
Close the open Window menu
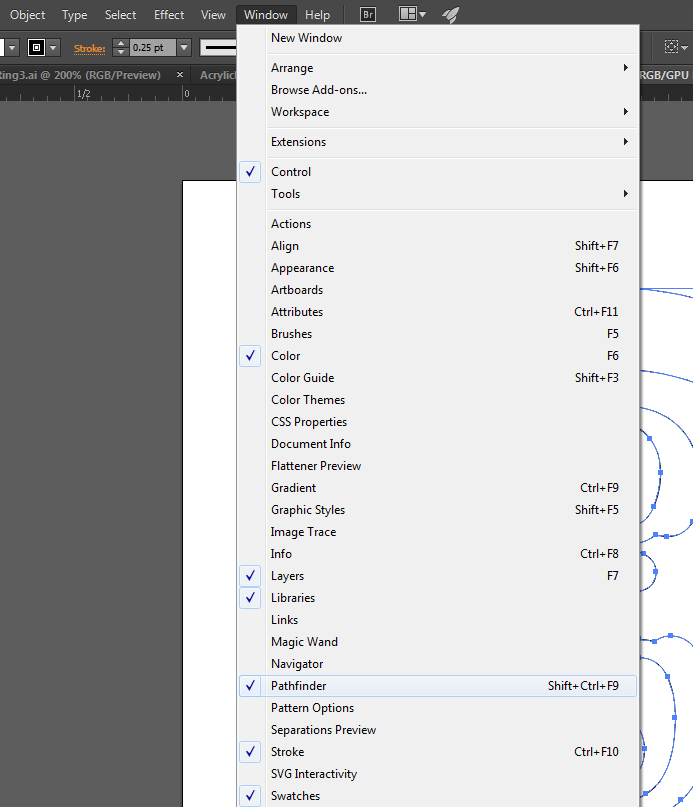point(266,15)
